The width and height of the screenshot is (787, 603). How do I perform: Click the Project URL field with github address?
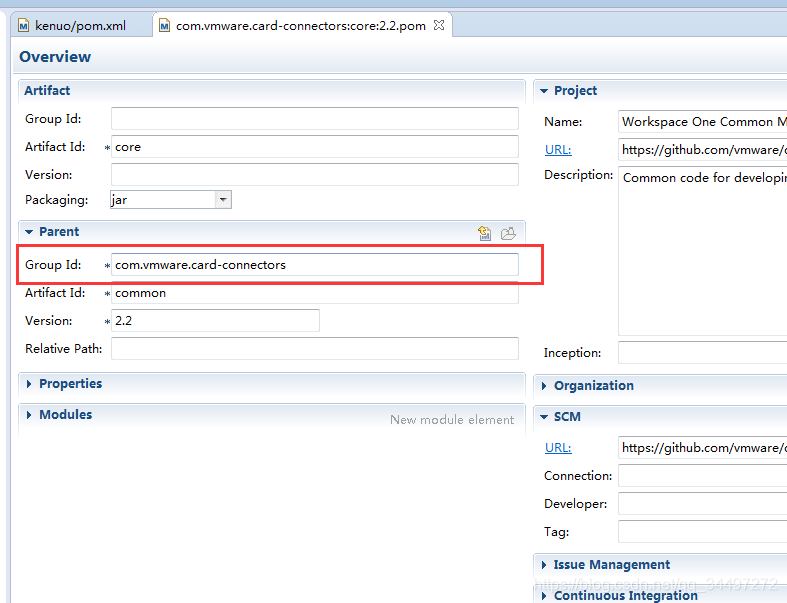[702, 150]
